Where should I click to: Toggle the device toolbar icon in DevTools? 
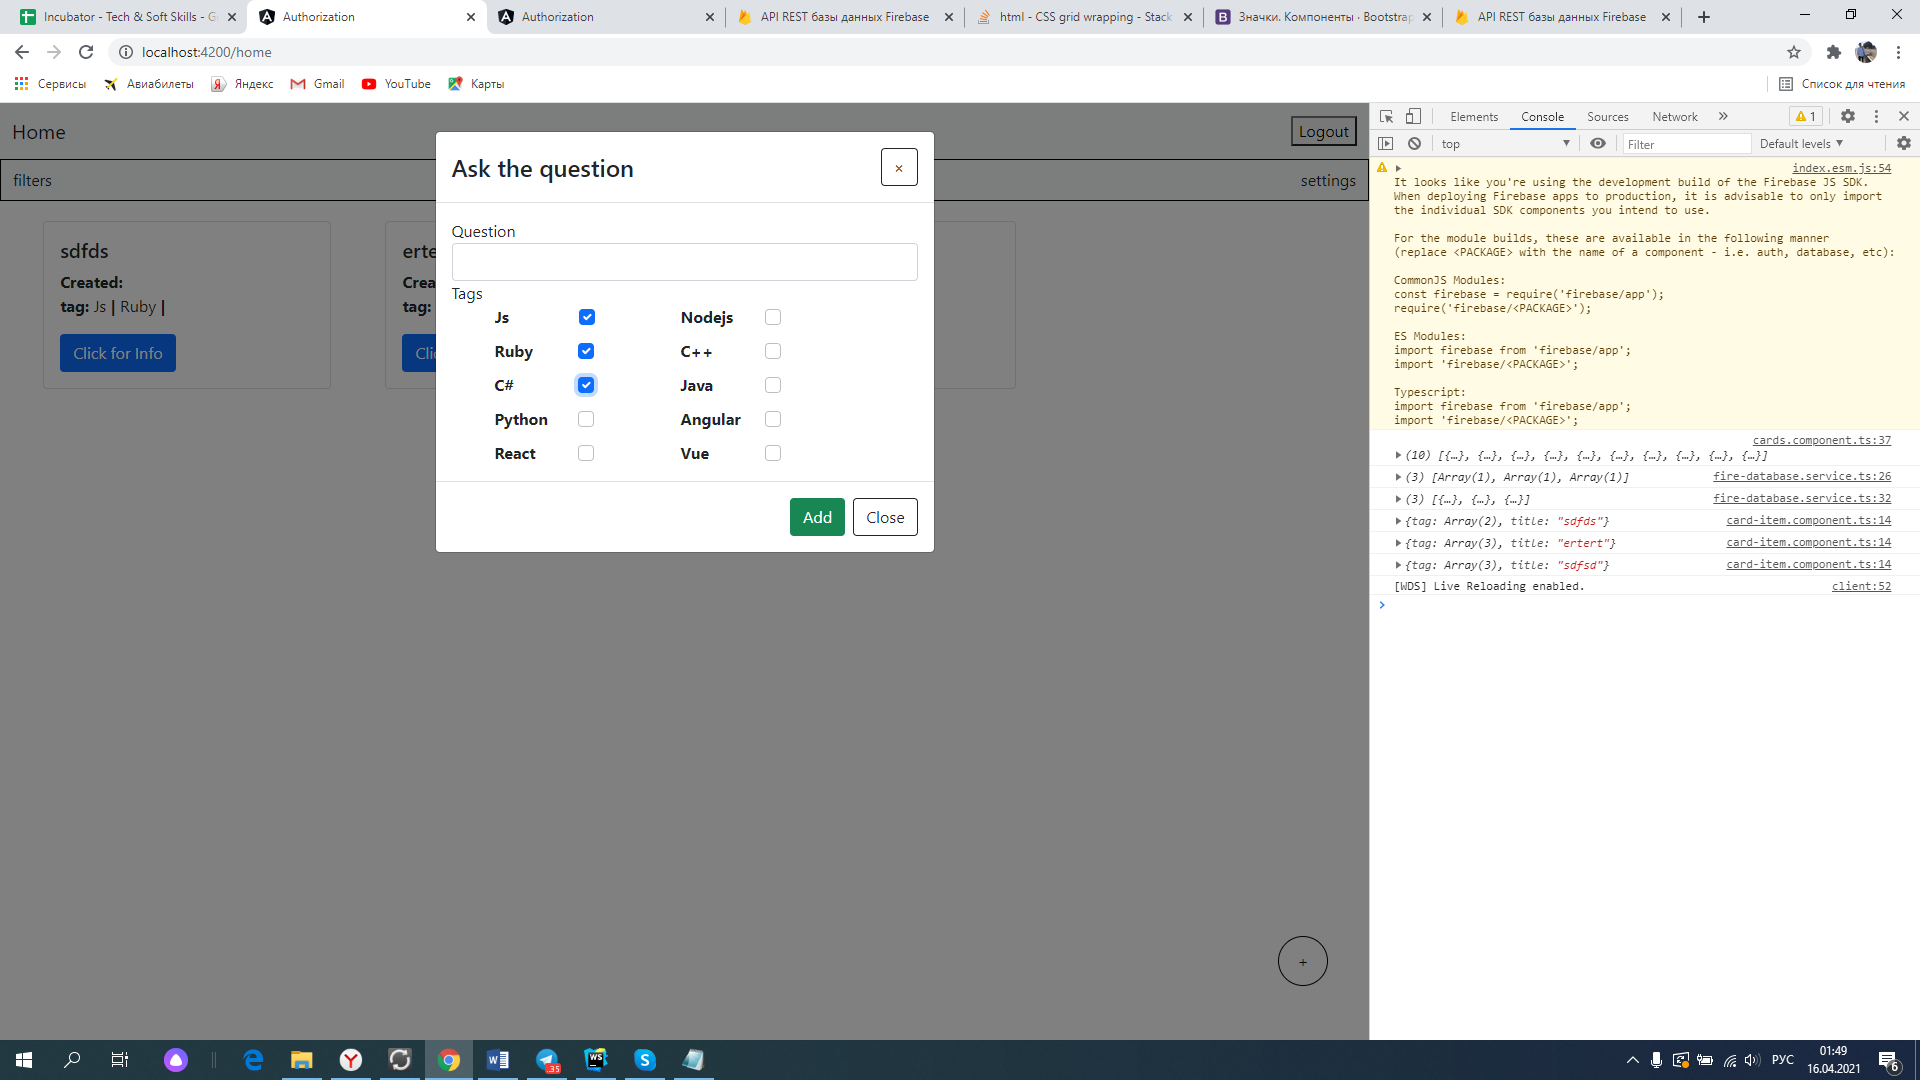click(1413, 117)
